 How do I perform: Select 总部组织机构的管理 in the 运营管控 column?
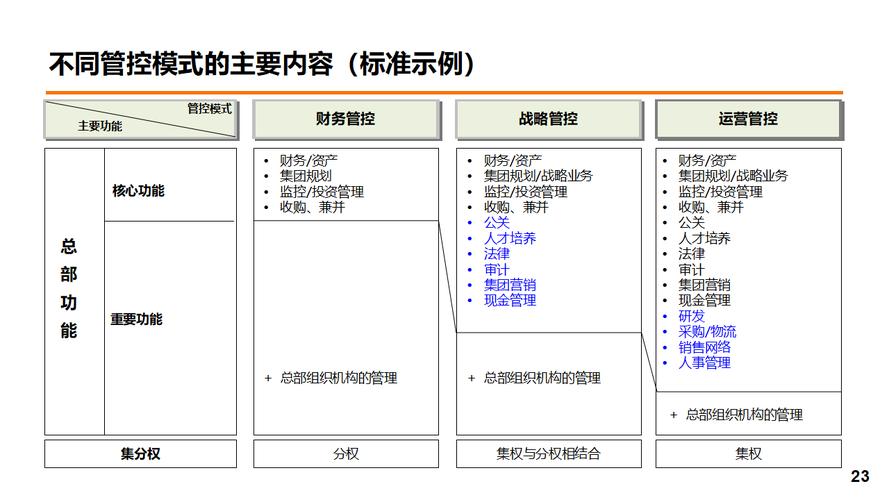click(x=744, y=415)
